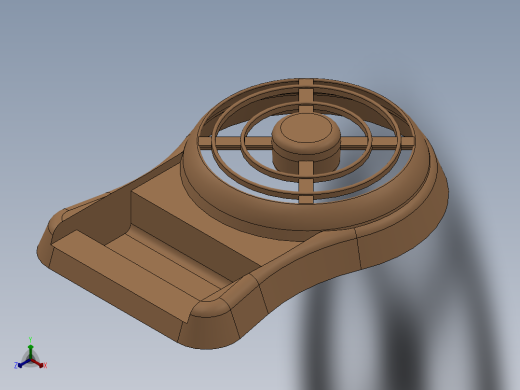The height and width of the screenshot is (390, 520).
Task: Click the Z axis of the orientation triad
Action: 23,364
